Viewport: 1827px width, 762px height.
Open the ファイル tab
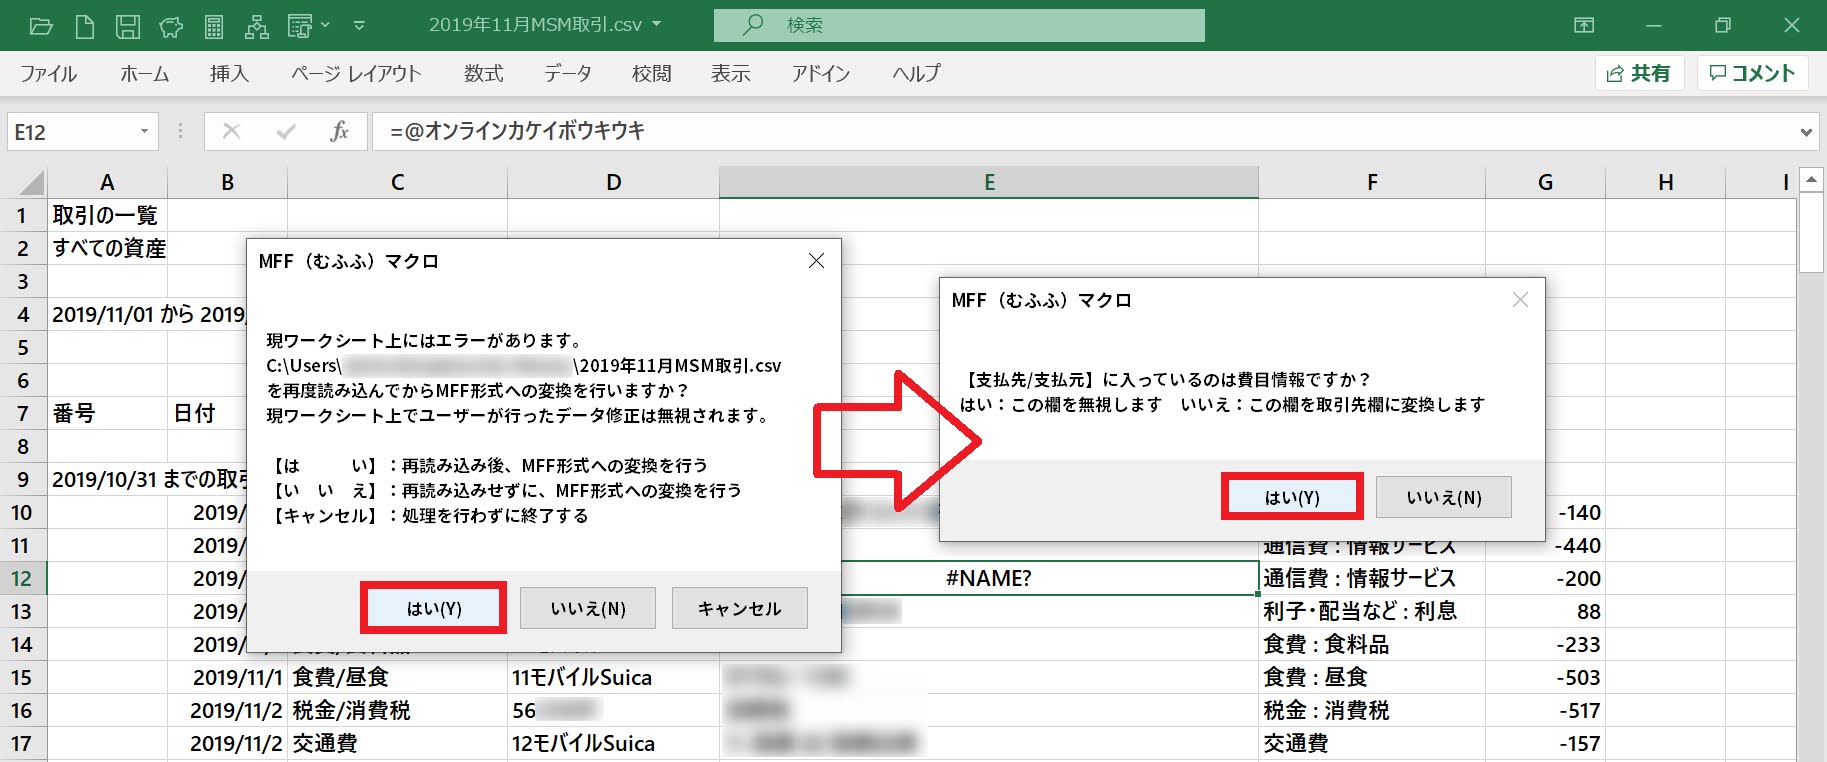[48, 73]
